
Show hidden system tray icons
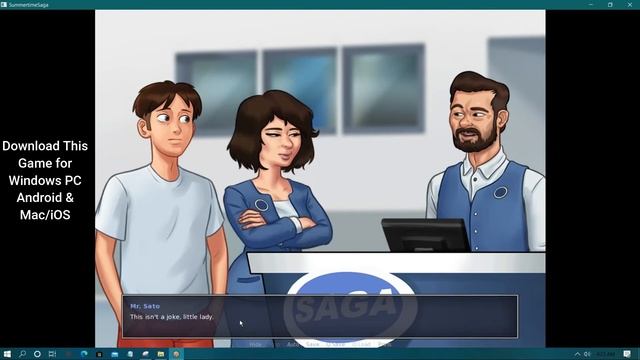click(577, 354)
